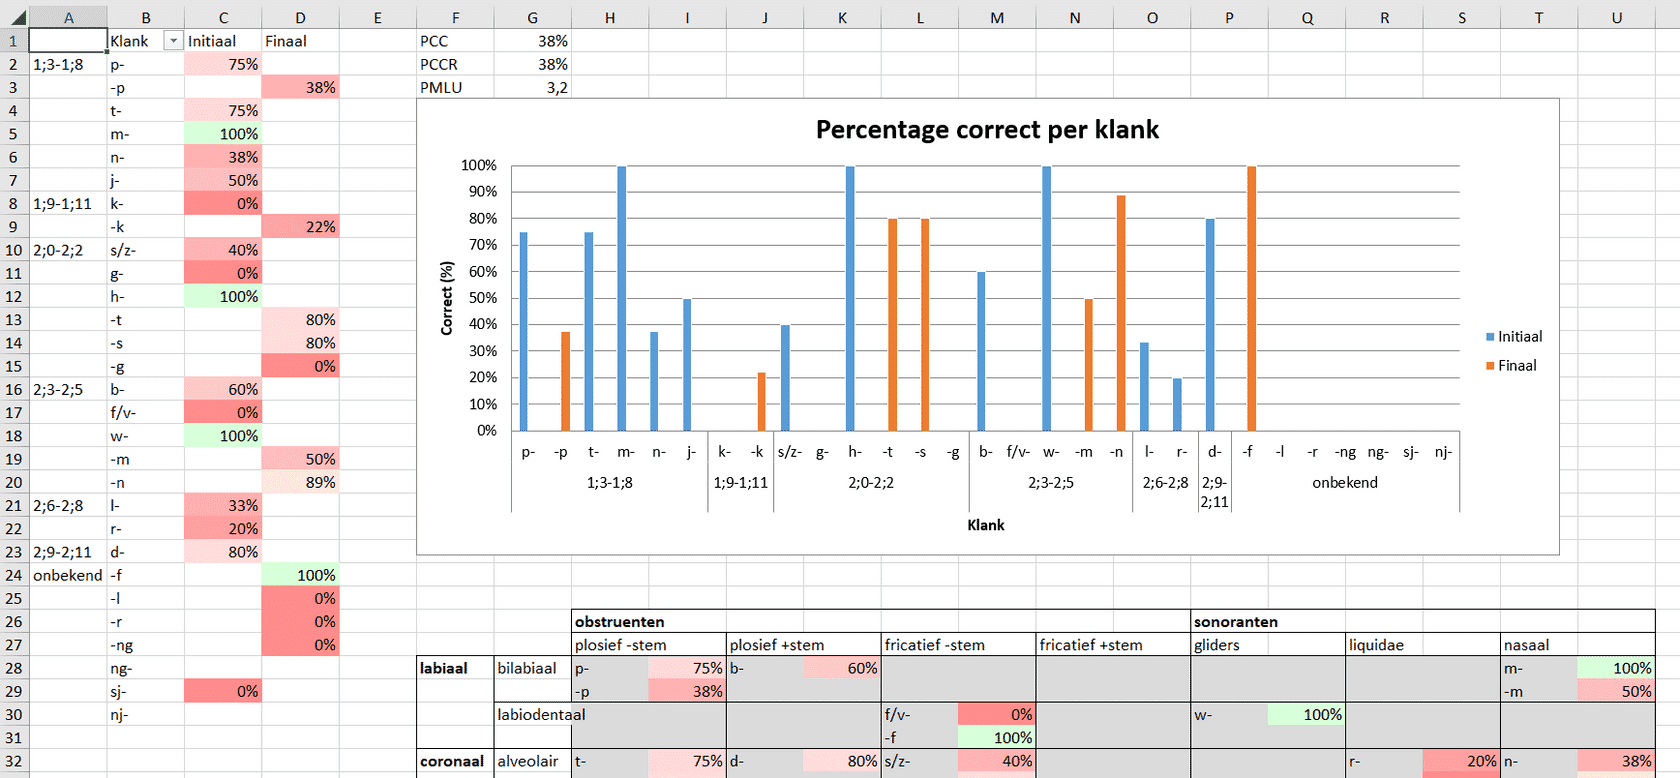Click the 'gliders' header cell
1680x778 pixels.
point(1268,645)
